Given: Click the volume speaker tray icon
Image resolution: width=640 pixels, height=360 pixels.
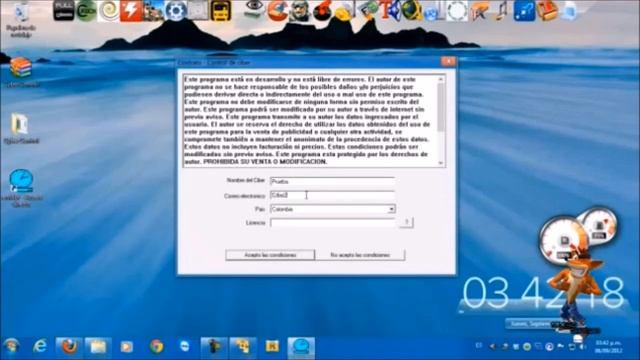Looking at the screenshot, I should (583, 347).
